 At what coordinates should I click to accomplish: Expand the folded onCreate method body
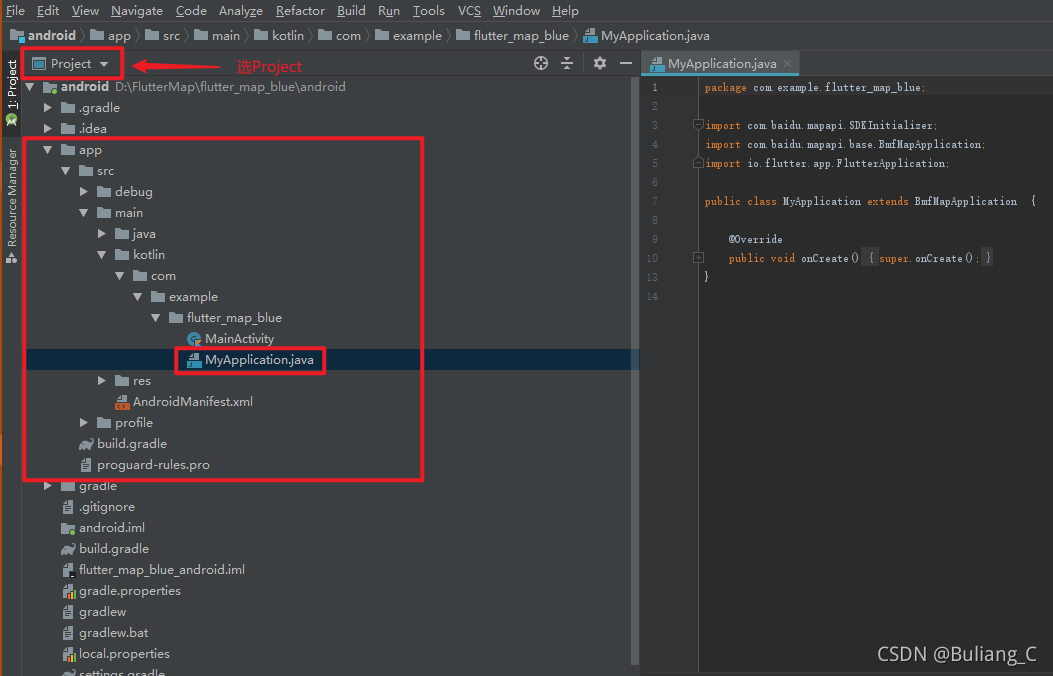698,258
